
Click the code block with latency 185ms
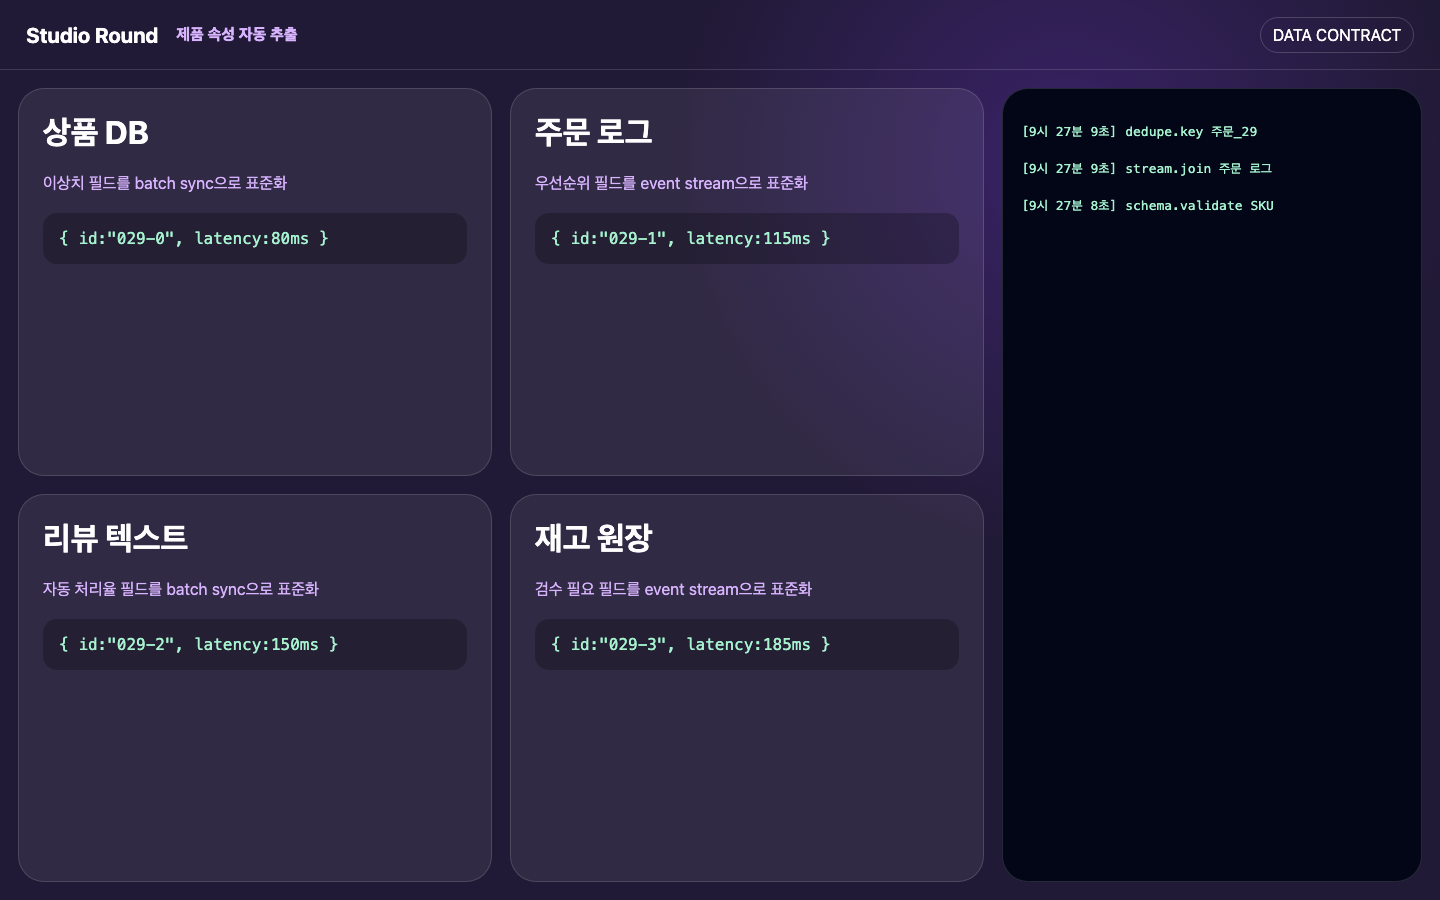[747, 644]
